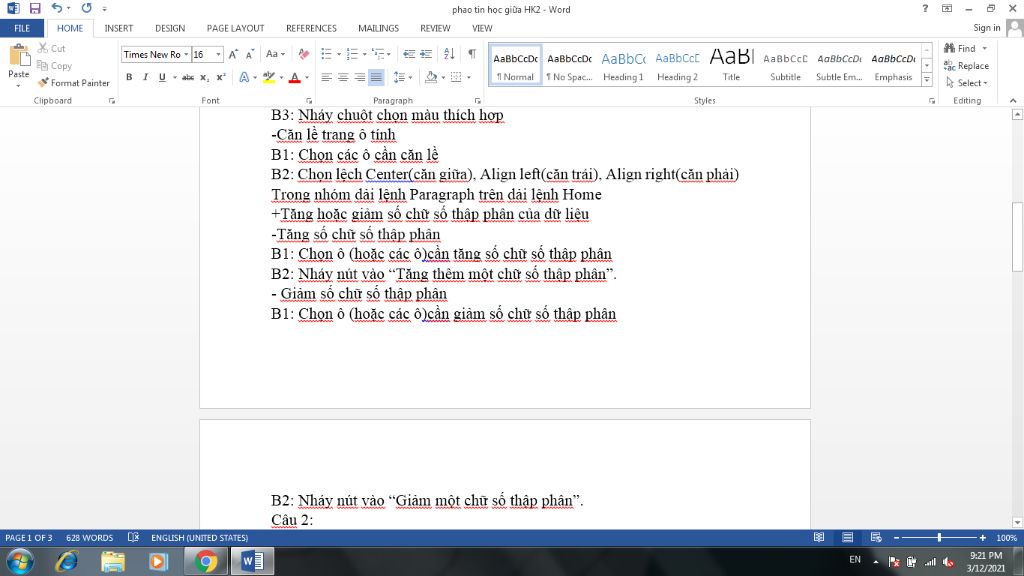Click the zoom slider handle
The width and height of the screenshot is (1024, 576).
pyautogui.click(x=939, y=537)
